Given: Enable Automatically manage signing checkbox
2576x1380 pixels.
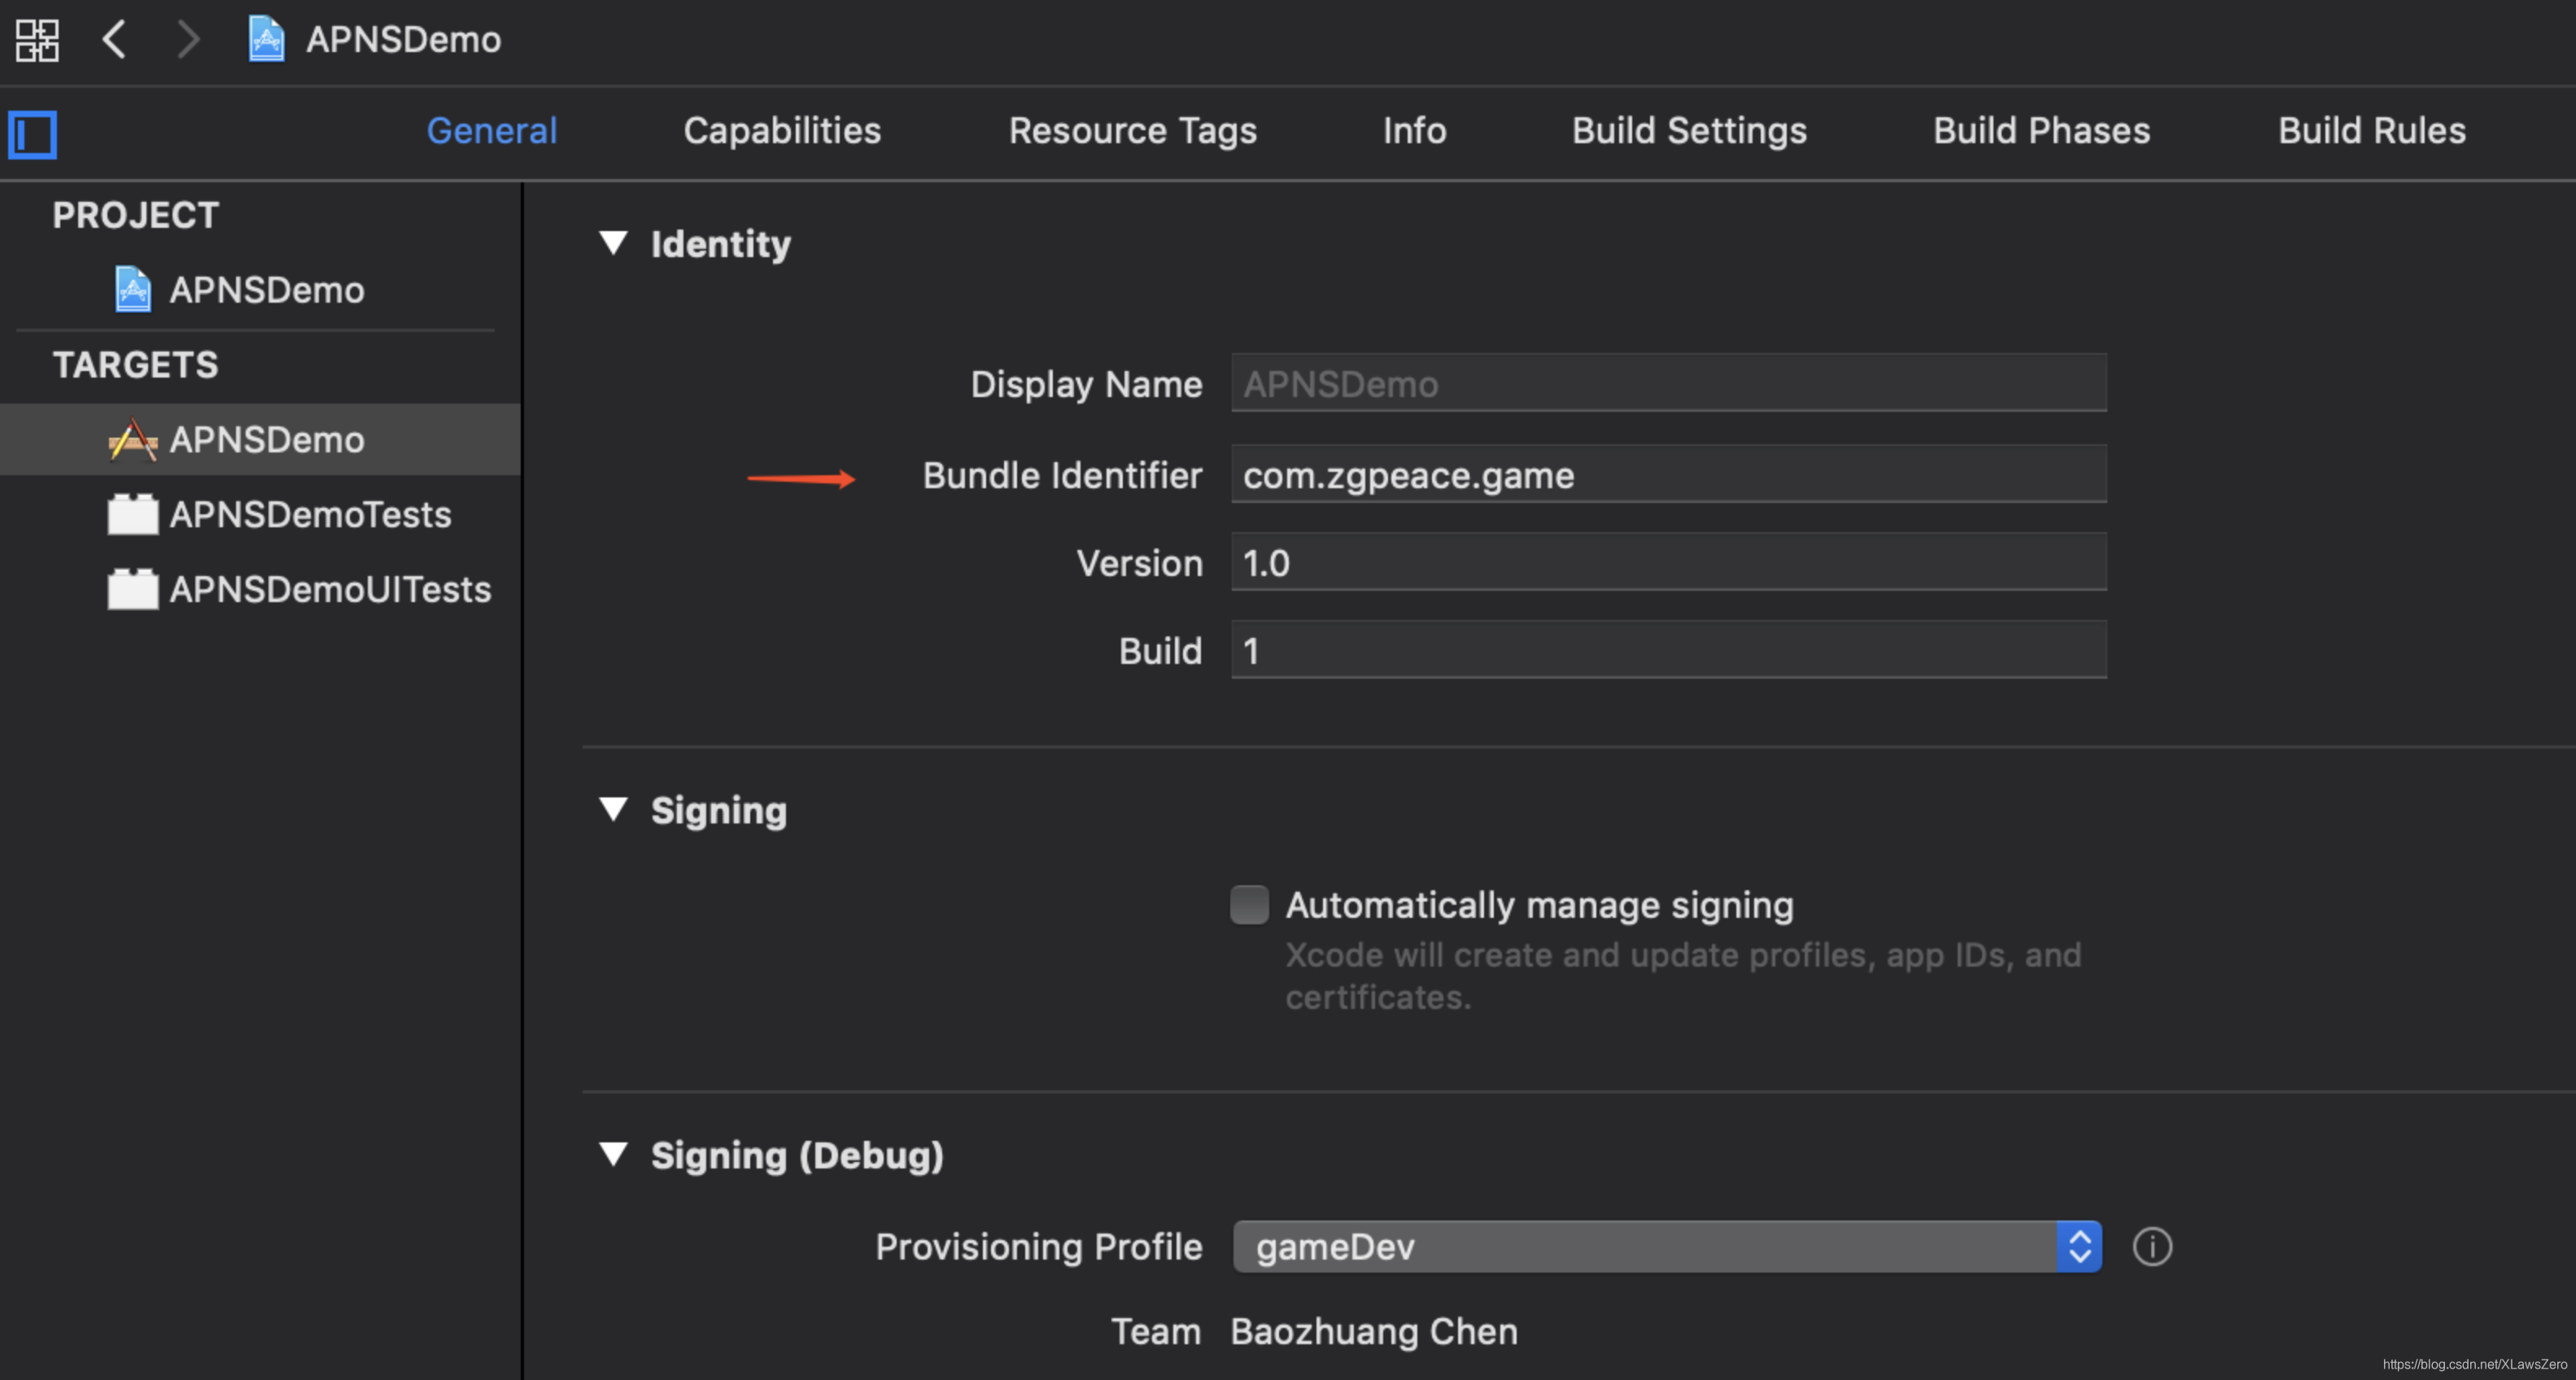Looking at the screenshot, I should pyautogui.click(x=1249, y=905).
